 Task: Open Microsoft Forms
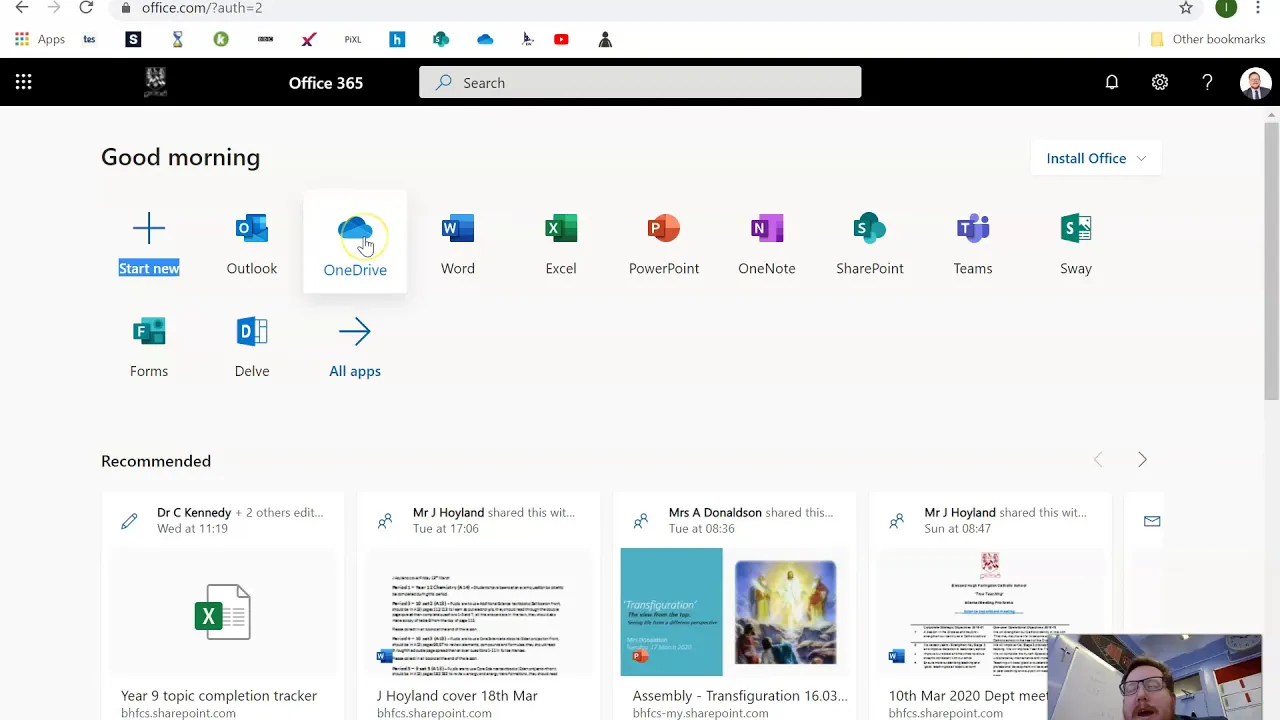tap(149, 347)
